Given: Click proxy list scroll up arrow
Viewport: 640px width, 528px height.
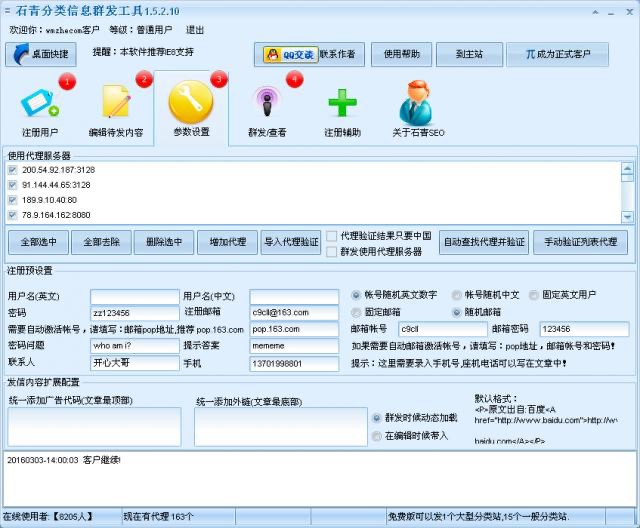Looking at the screenshot, I should coord(627,168).
